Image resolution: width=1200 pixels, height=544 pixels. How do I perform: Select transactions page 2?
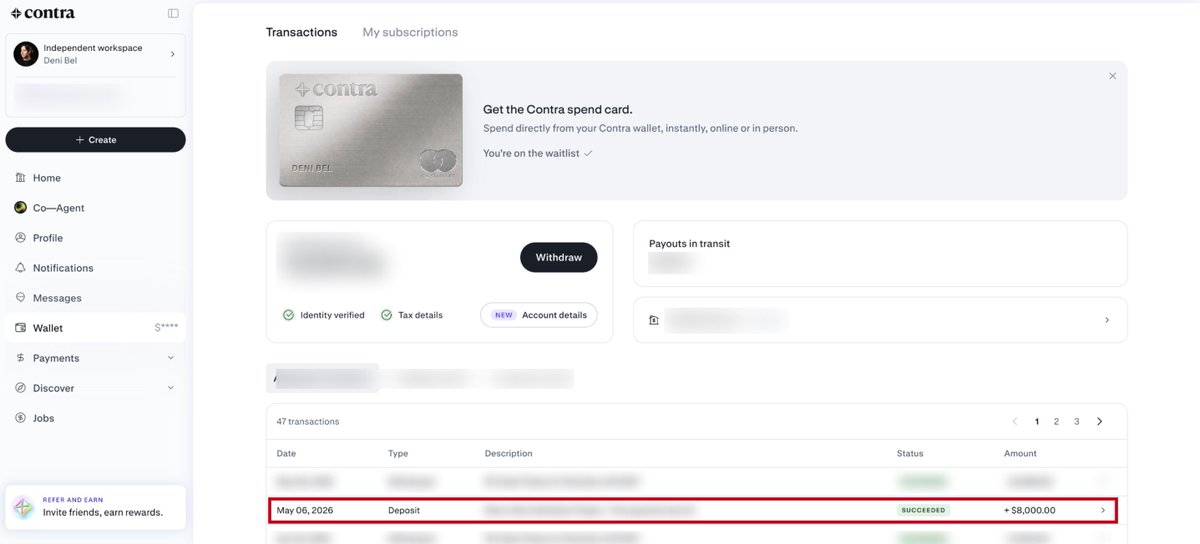1056,422
